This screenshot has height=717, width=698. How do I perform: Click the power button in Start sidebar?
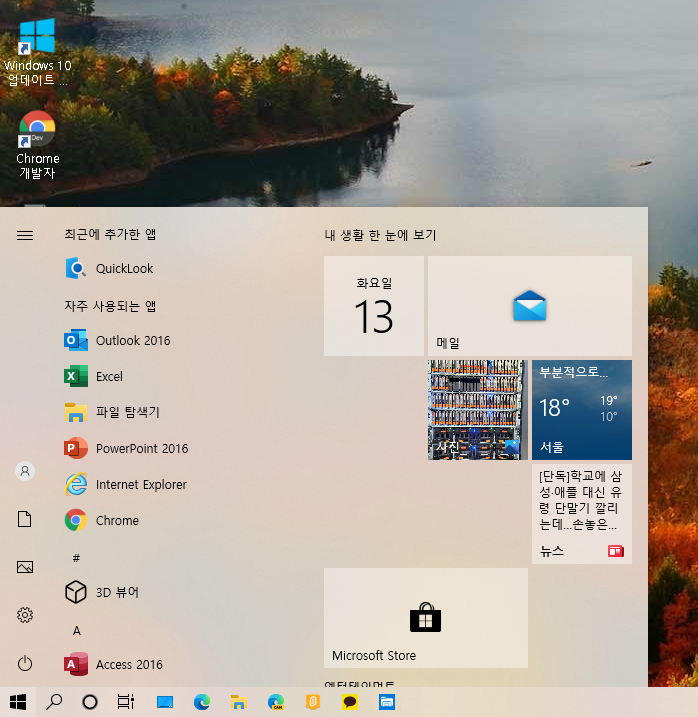pyautogui.click(x=25, y=663)
